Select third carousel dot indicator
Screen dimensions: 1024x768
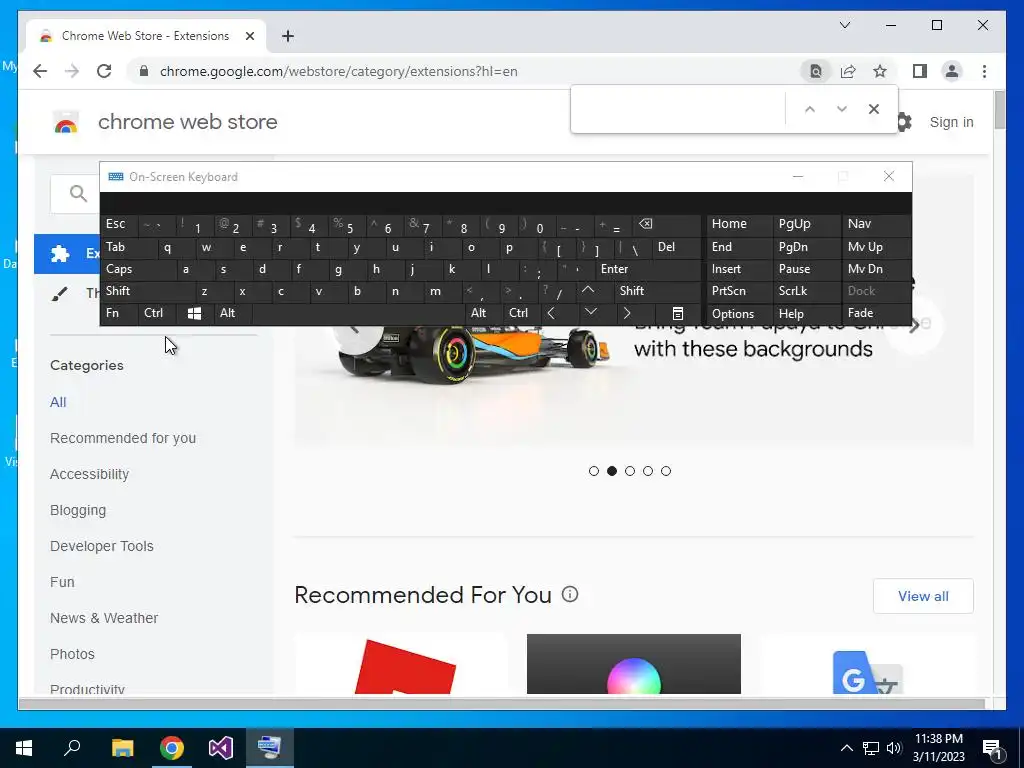click(630, 471)
